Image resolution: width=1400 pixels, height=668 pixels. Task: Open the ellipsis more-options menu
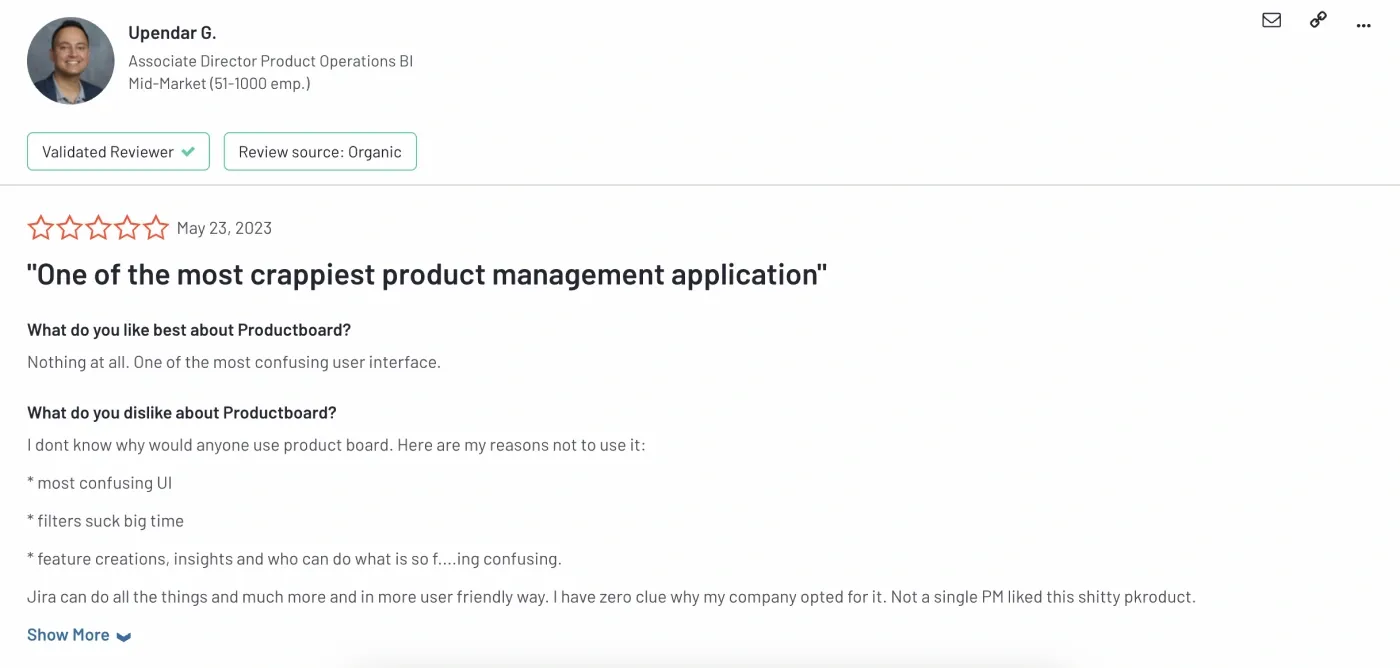pos(1363,24)
